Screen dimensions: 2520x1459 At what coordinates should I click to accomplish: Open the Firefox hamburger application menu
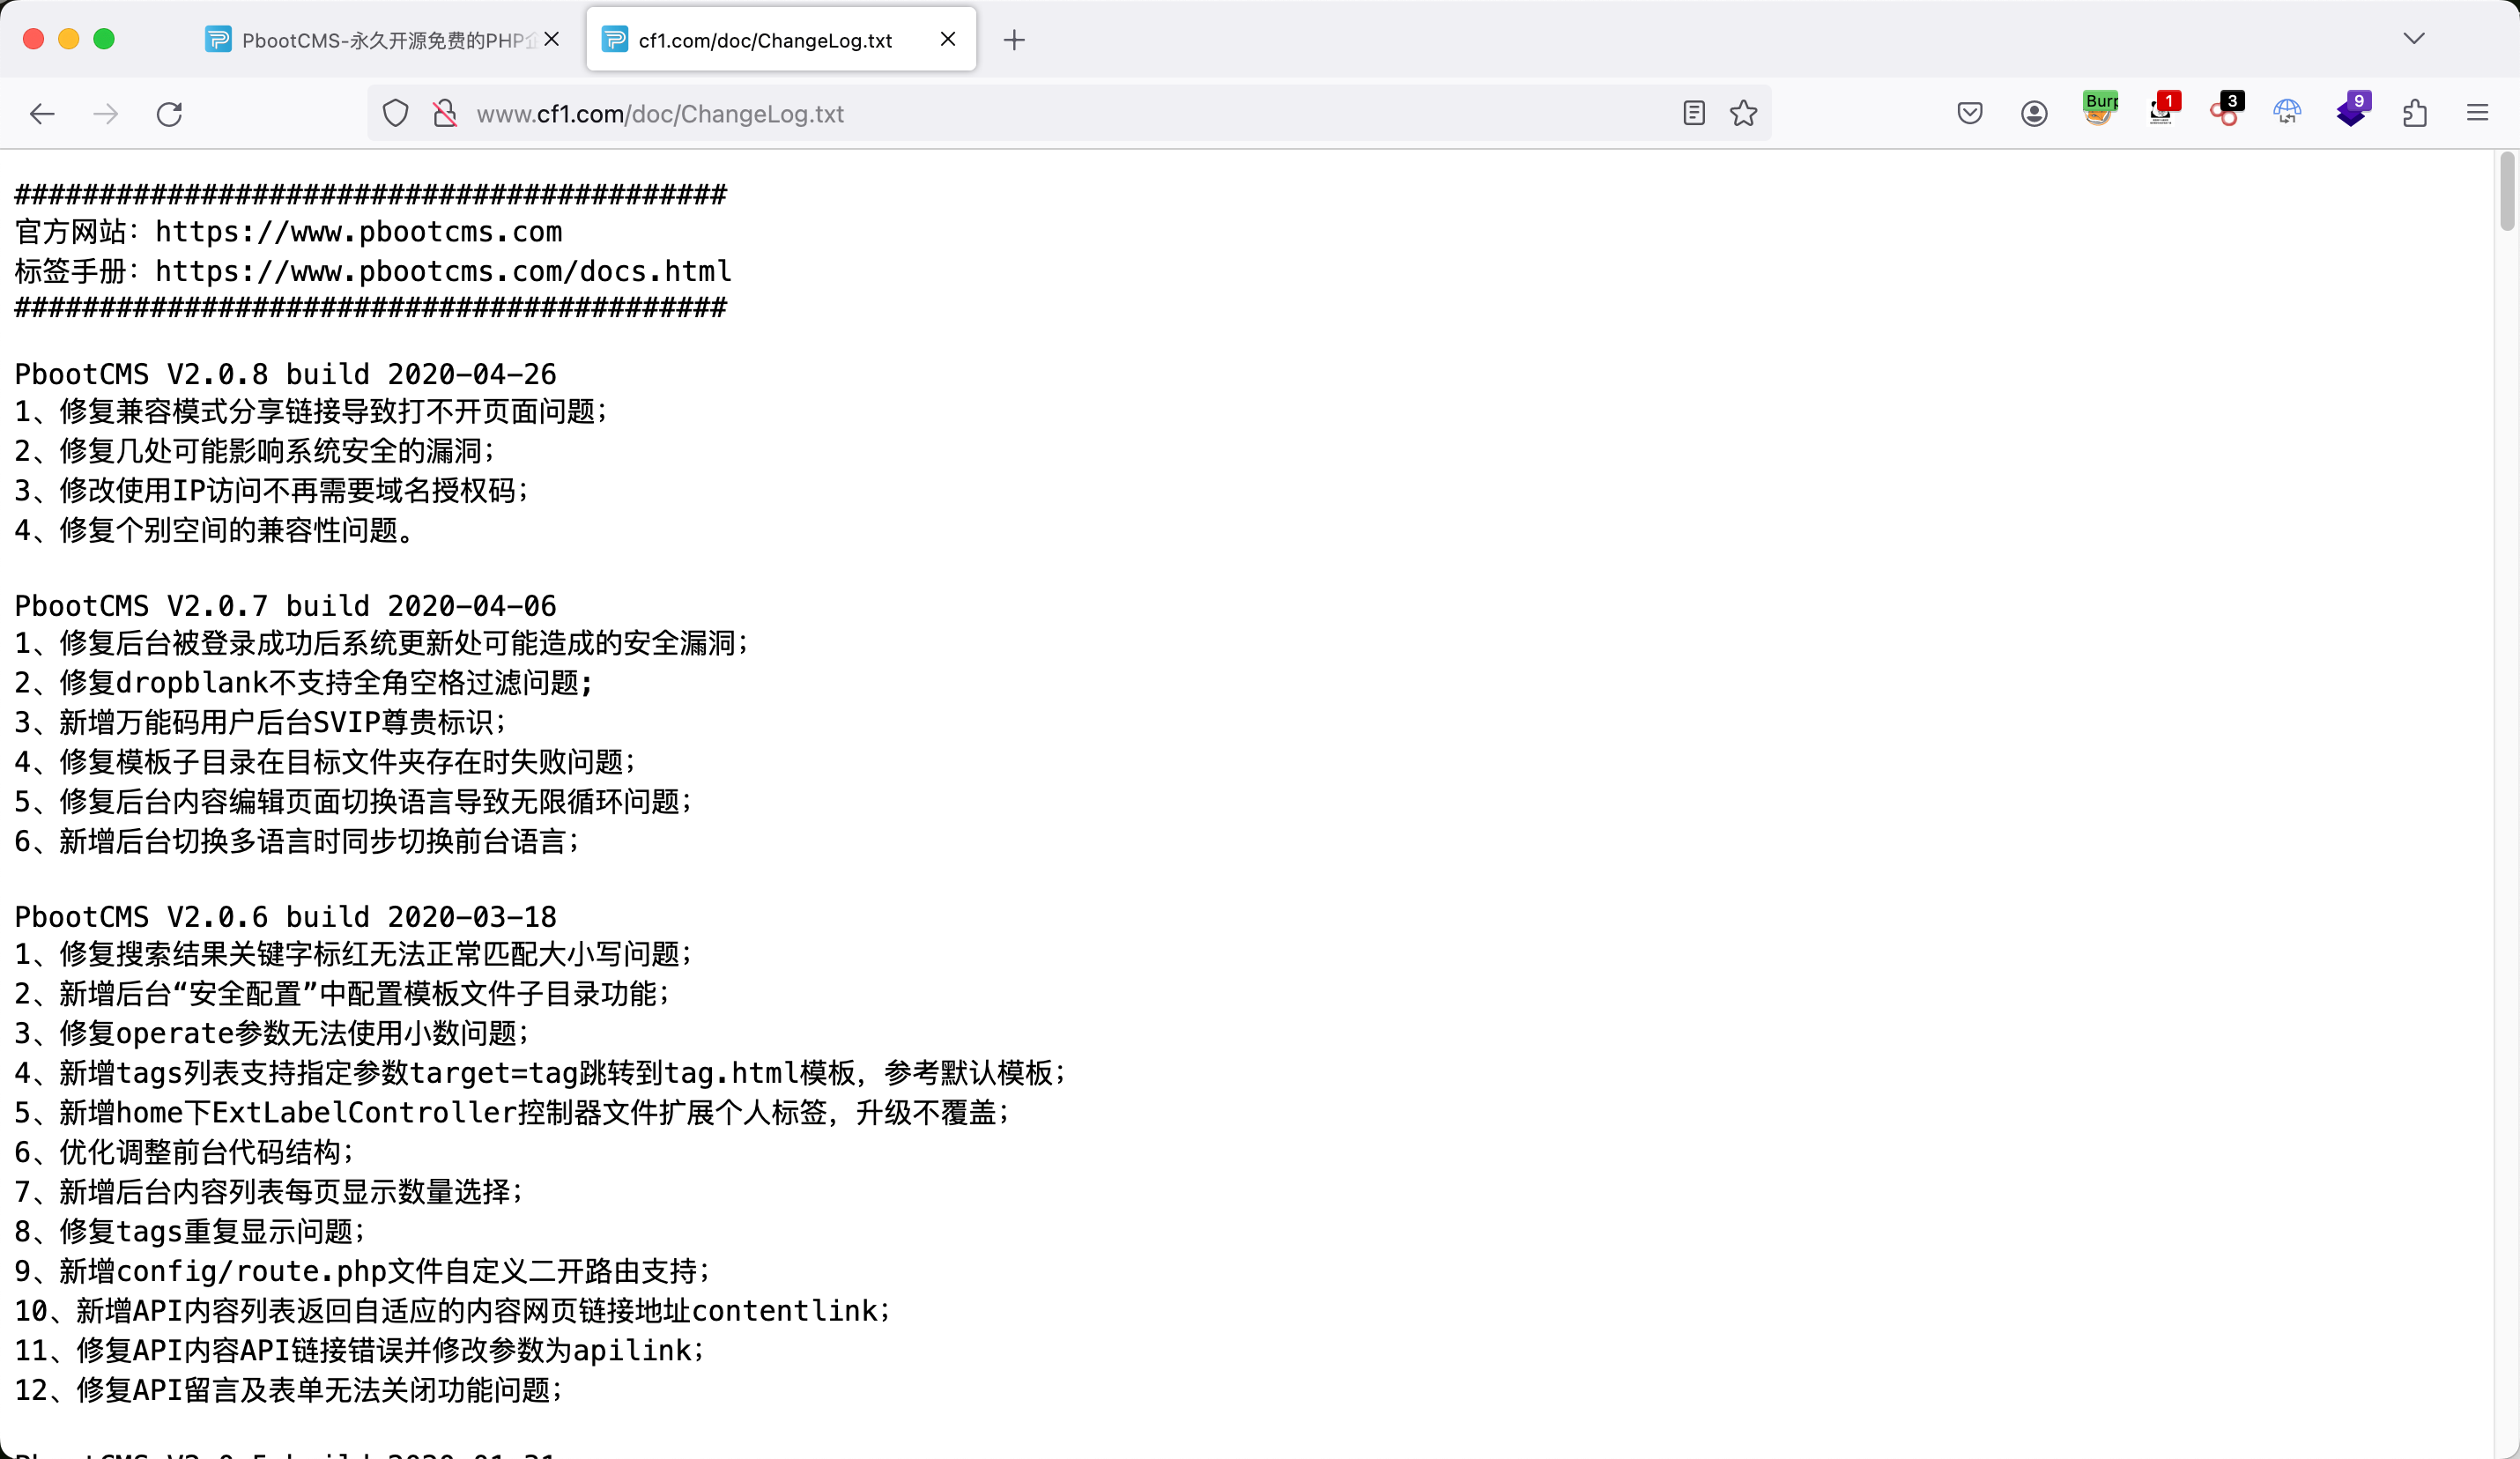point(2477,113)
